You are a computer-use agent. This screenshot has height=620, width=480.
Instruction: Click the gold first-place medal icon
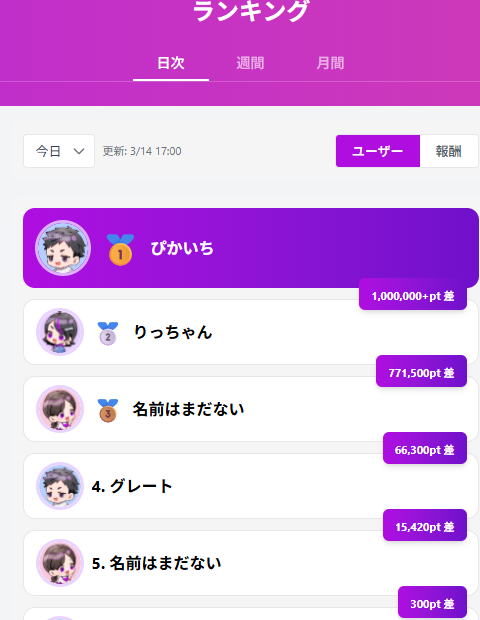pos(120,250)
